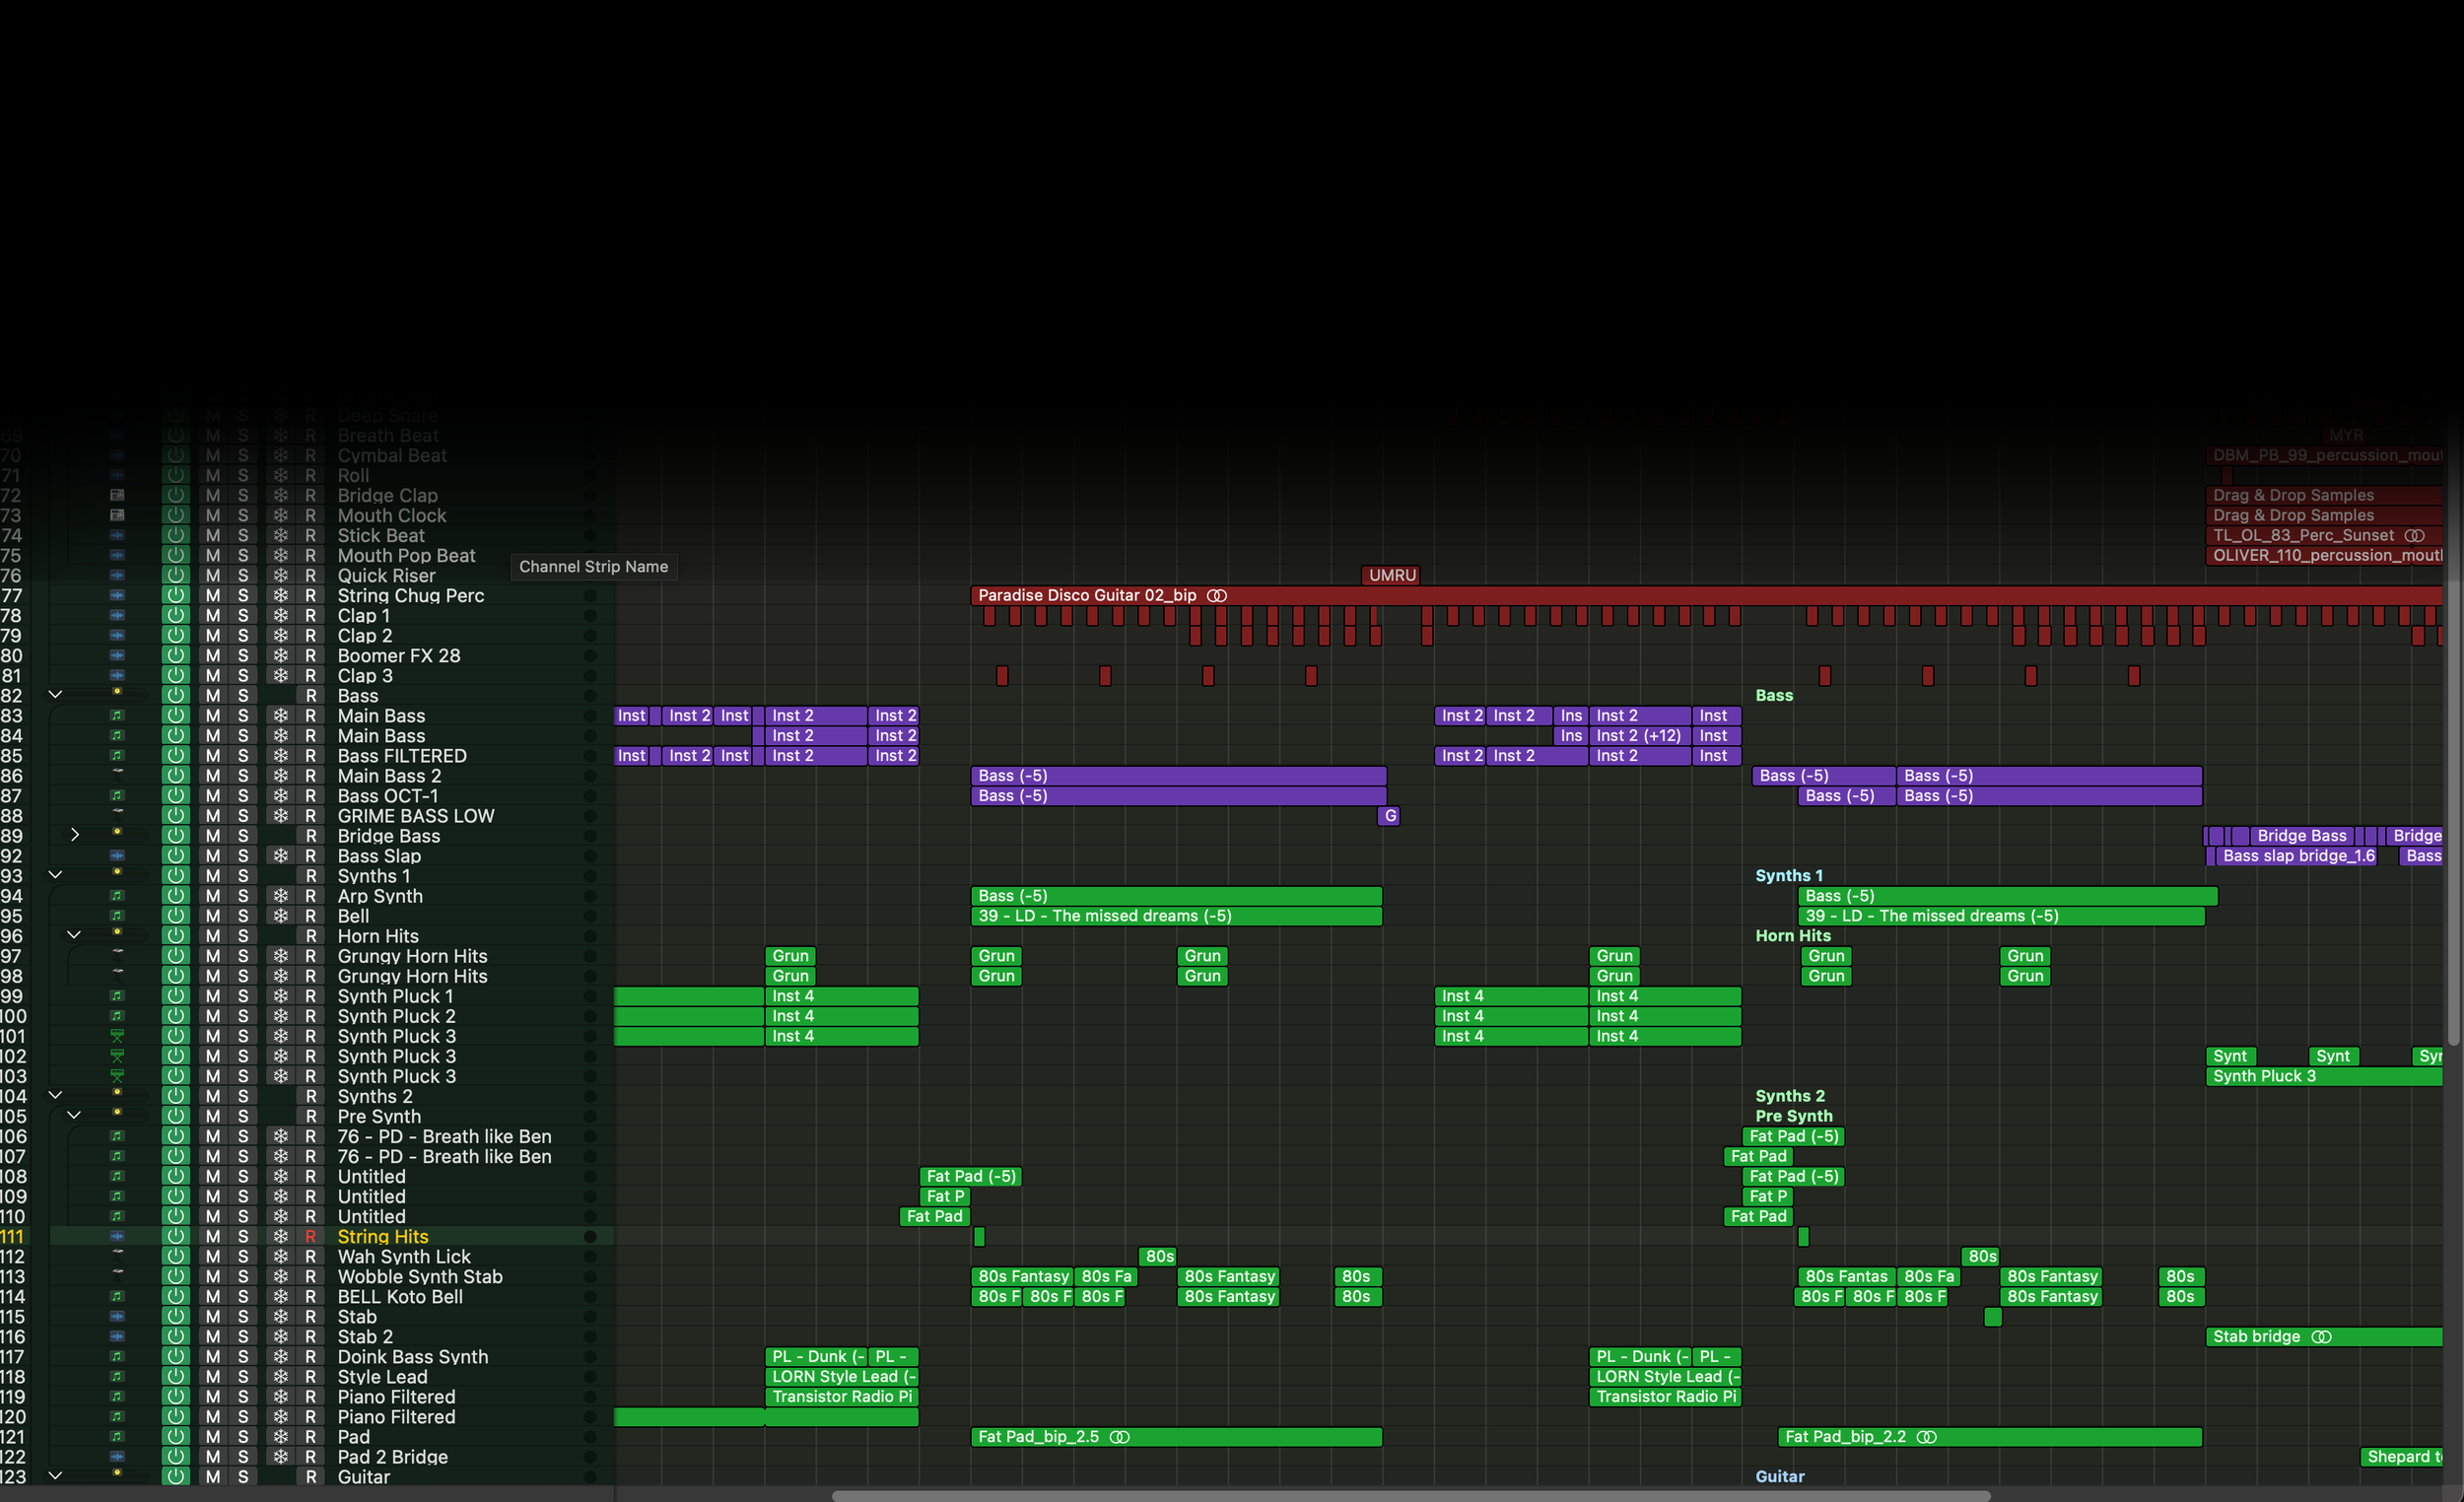Collapse the Pre Synth stack
This screenshot has height=1502, width=2464.
pos(74,1116)
